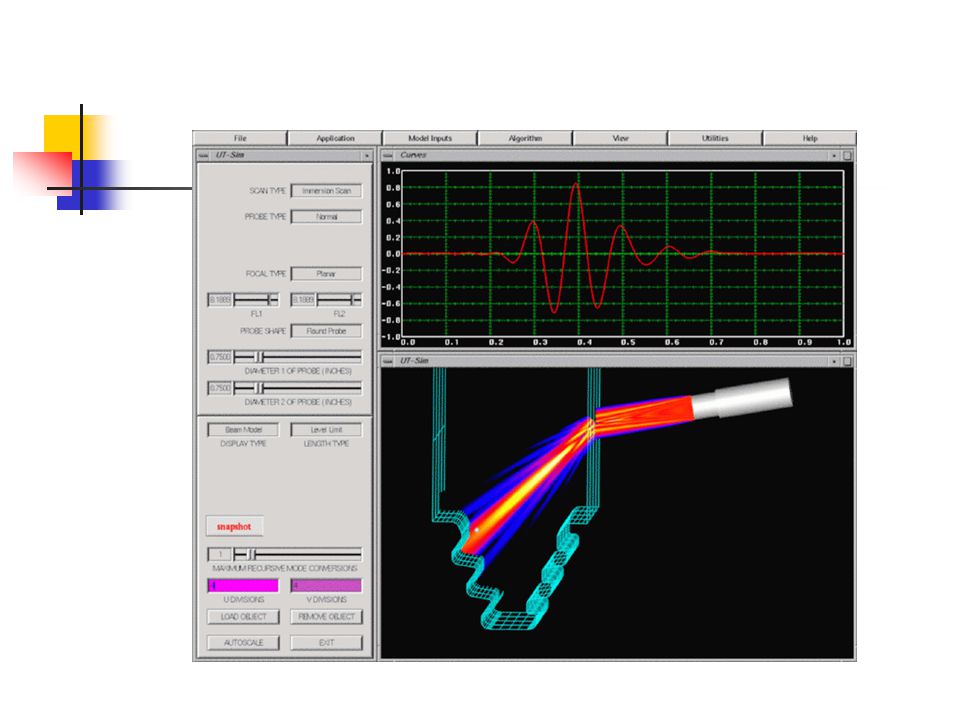Click the FOCAL TYPE label

[x=266, y=274]
